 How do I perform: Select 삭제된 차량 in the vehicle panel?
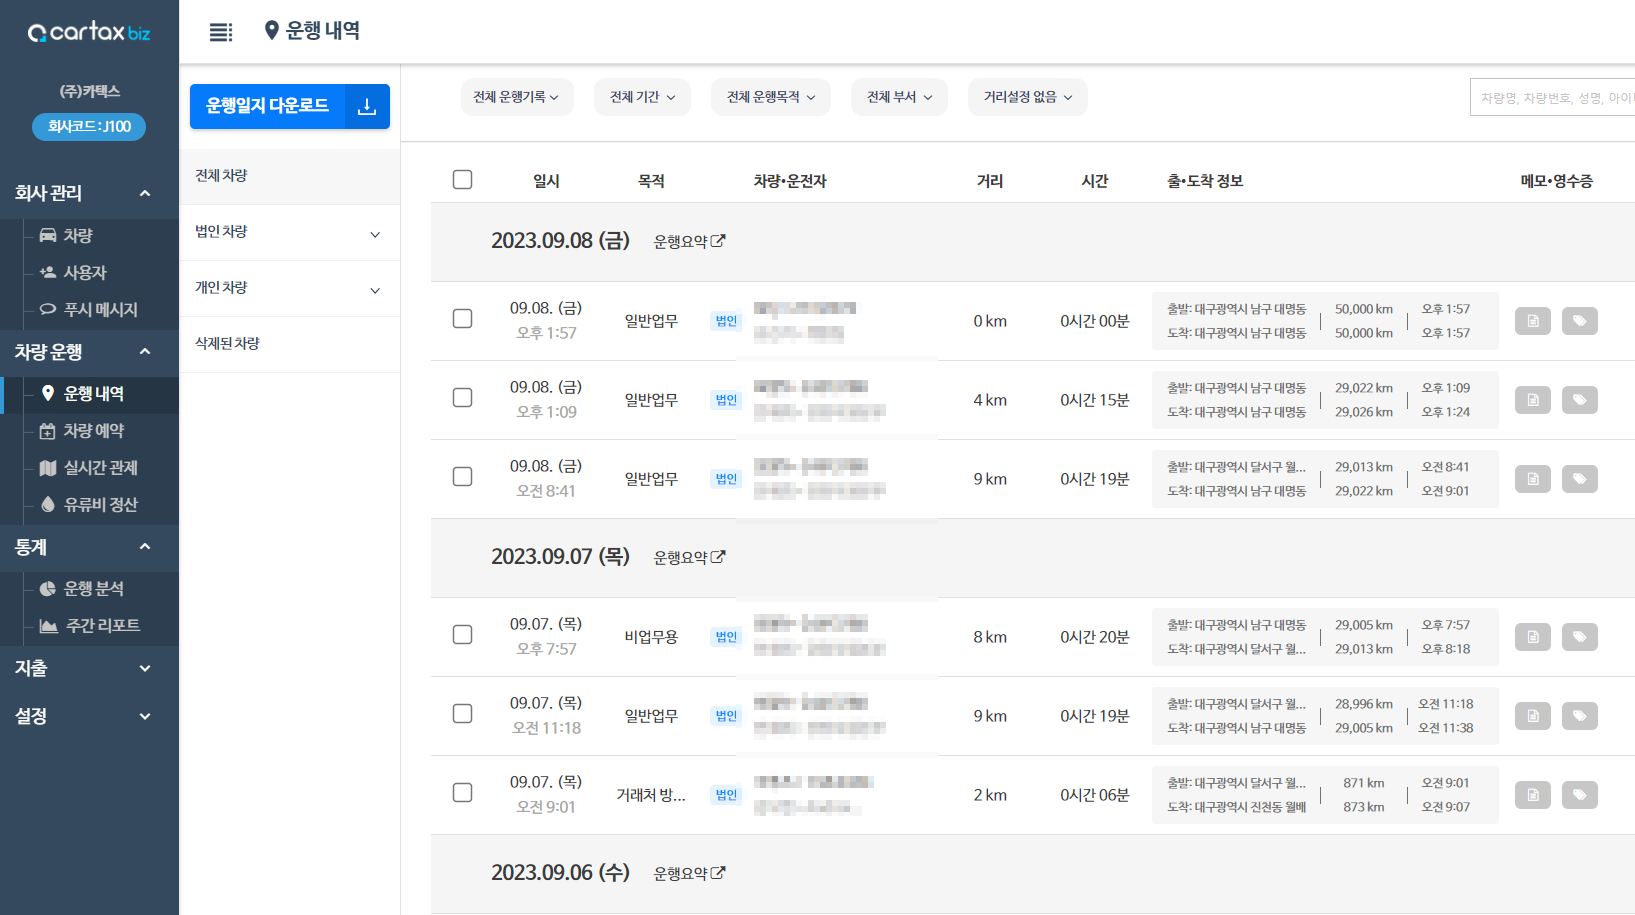pos(225,342)
